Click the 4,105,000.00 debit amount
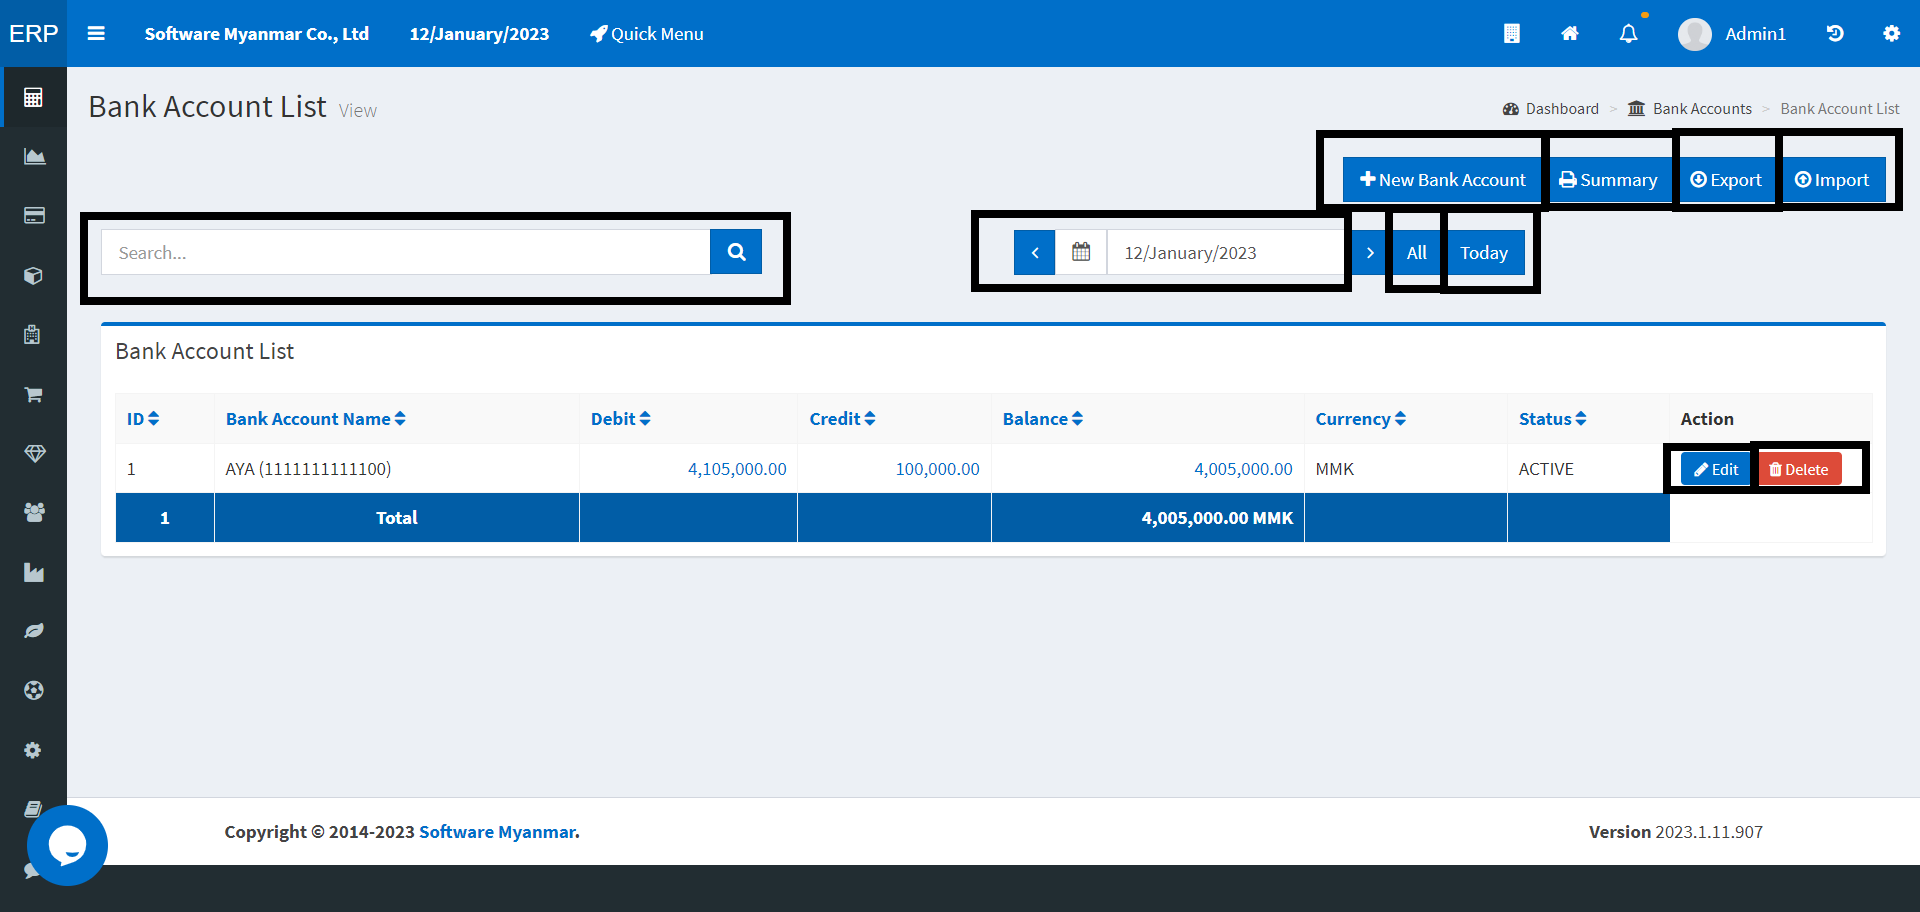The image size is (1920, 912). [x=737, y=469]
